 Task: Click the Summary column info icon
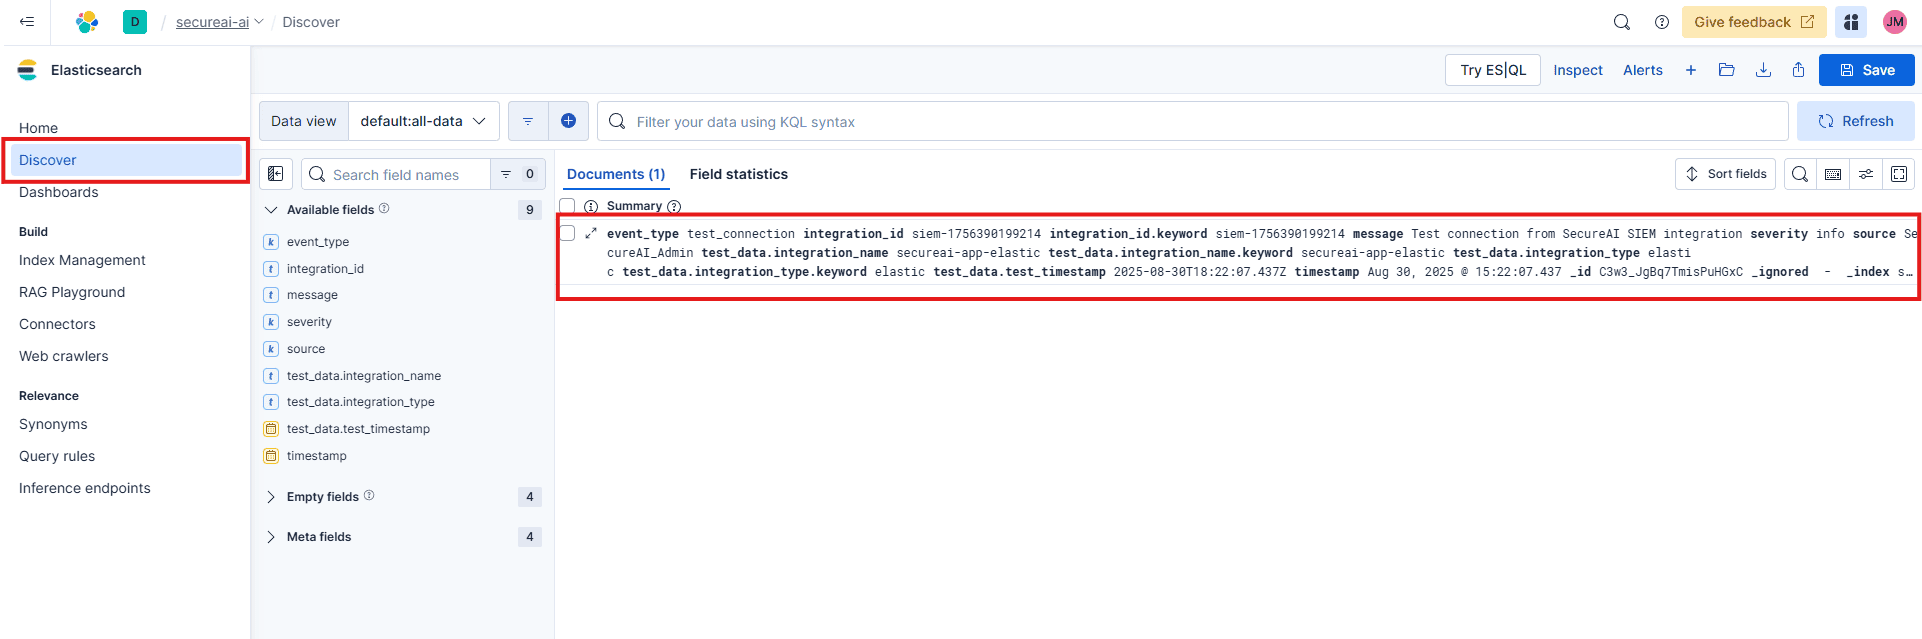click(674, 206)
